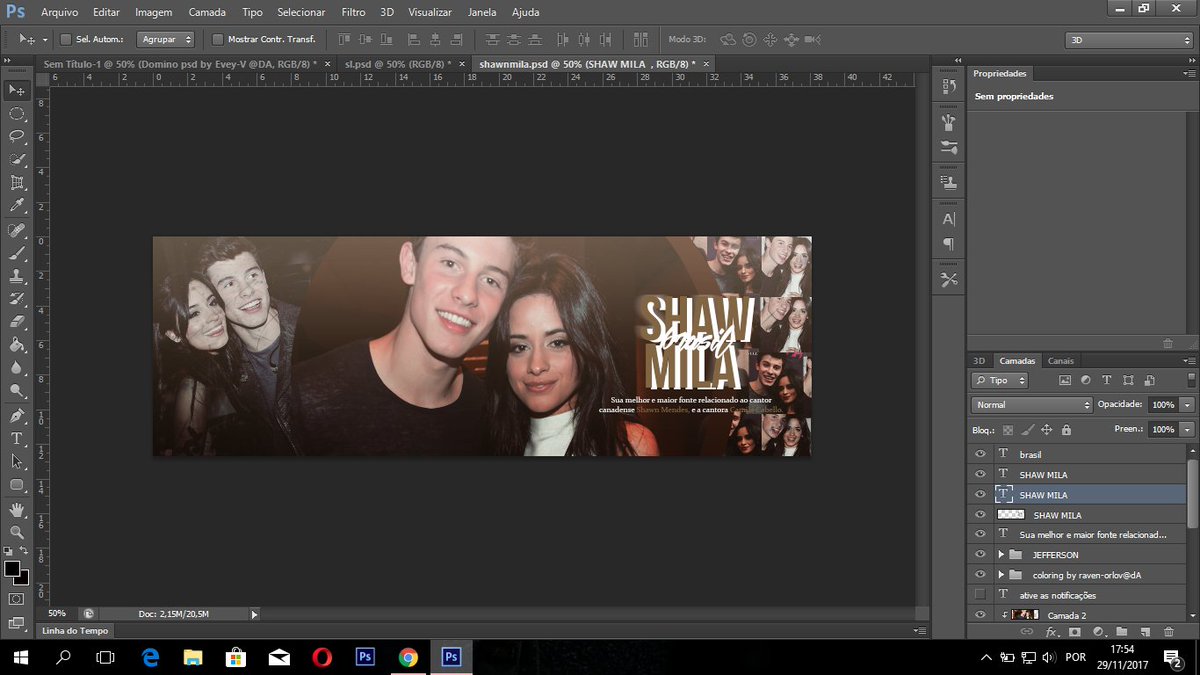Click the Agrupar button
The image size is (1200, 675).
163,38
